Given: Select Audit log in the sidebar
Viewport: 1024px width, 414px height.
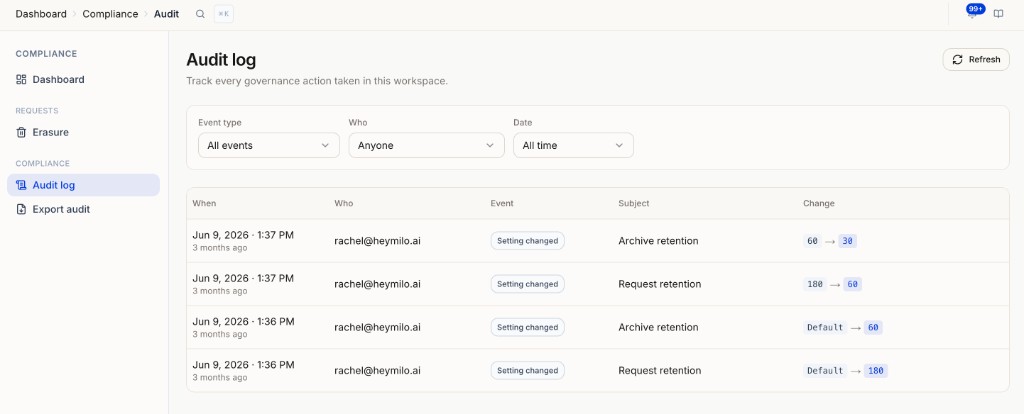Looking at the screenshot, I should tap(83, 185).
